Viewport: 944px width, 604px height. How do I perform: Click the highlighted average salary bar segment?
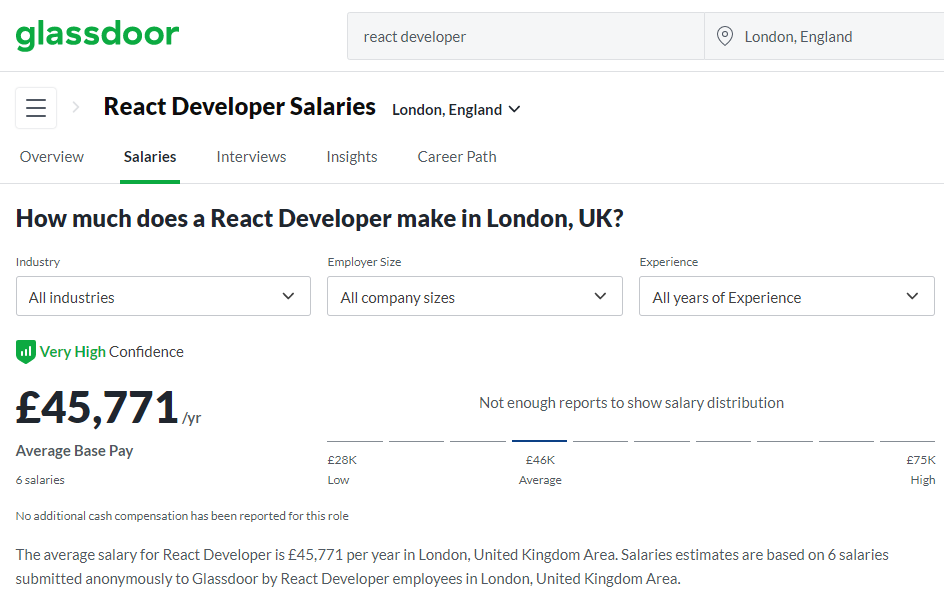[539, 441]
